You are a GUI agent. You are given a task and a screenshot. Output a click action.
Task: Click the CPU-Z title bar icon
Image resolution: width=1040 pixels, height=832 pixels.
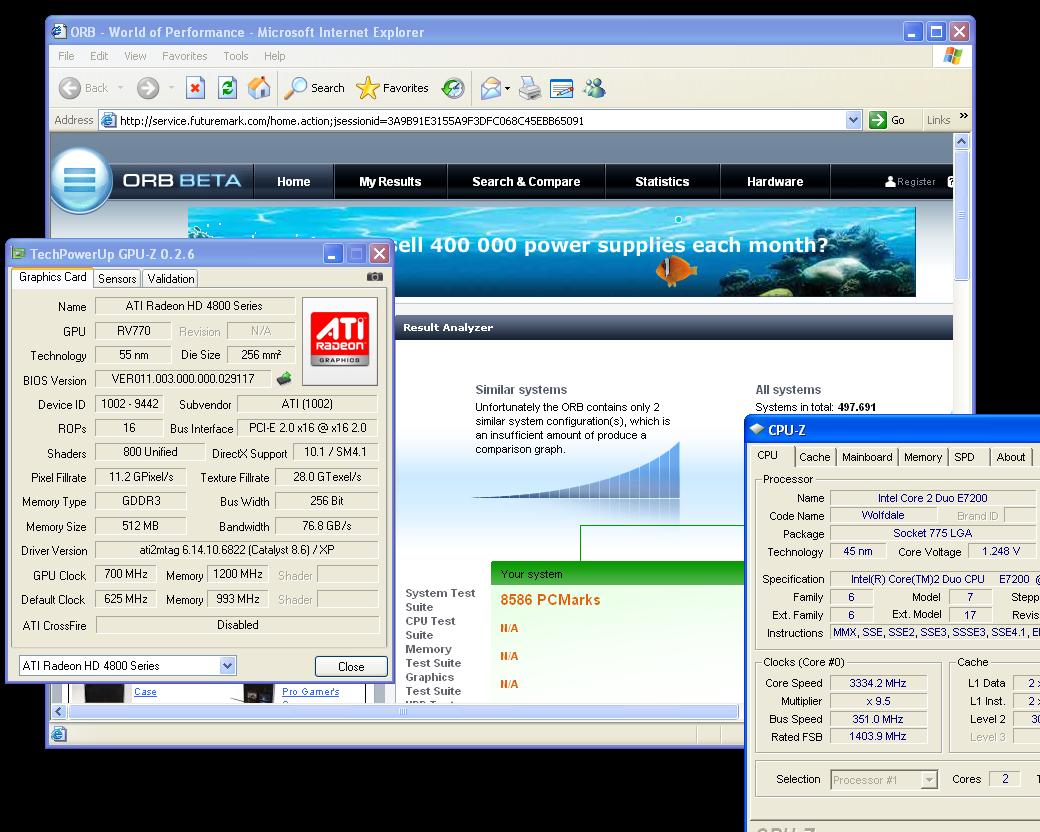click(x=756, y=429)
